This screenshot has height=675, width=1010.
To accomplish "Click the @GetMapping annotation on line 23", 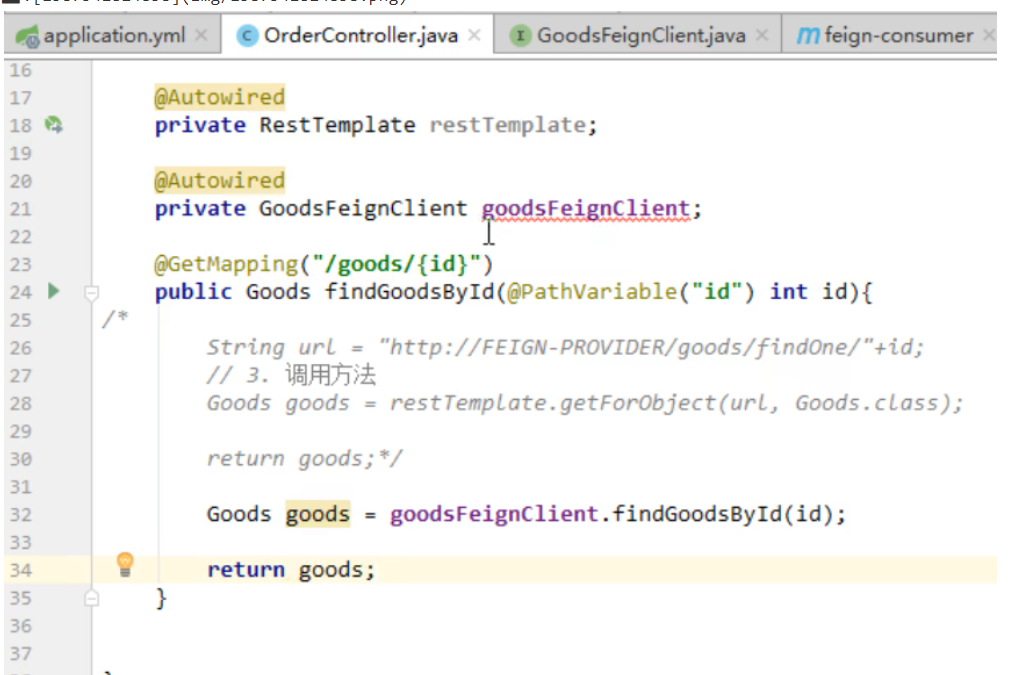I will tap(226, 264).
